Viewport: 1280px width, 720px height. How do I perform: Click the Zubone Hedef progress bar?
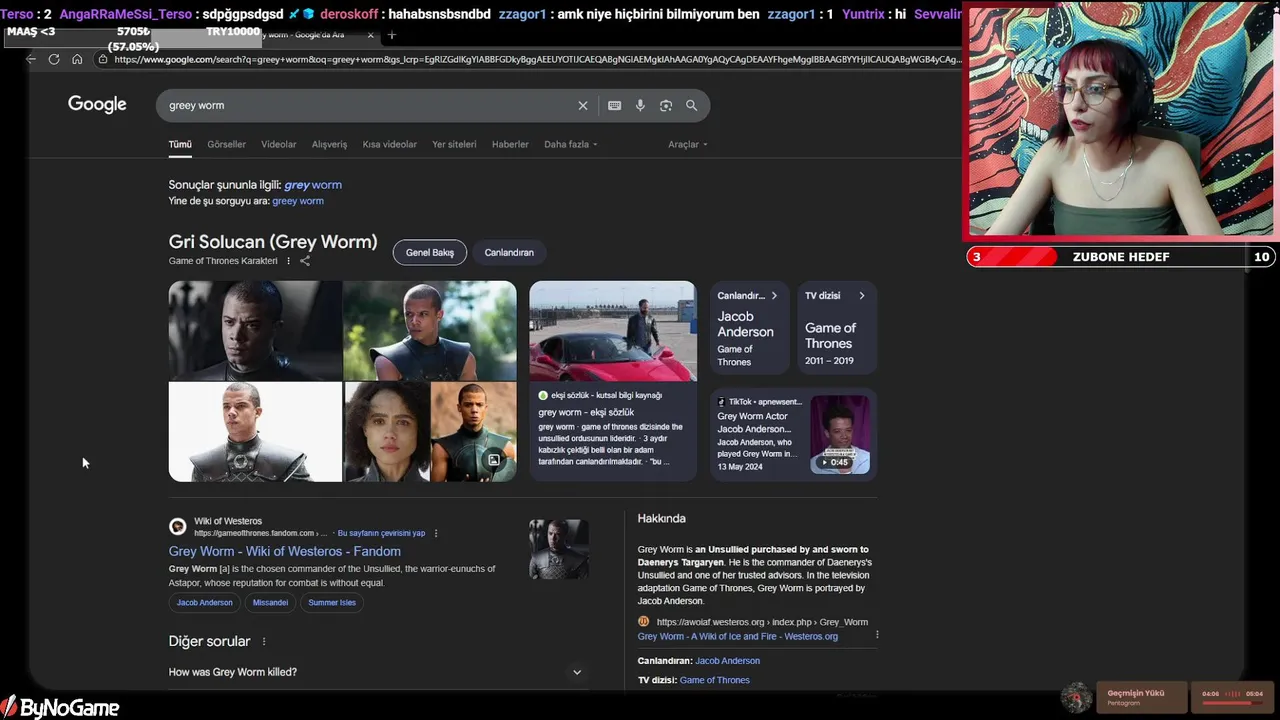click(x=1120, y=257)
